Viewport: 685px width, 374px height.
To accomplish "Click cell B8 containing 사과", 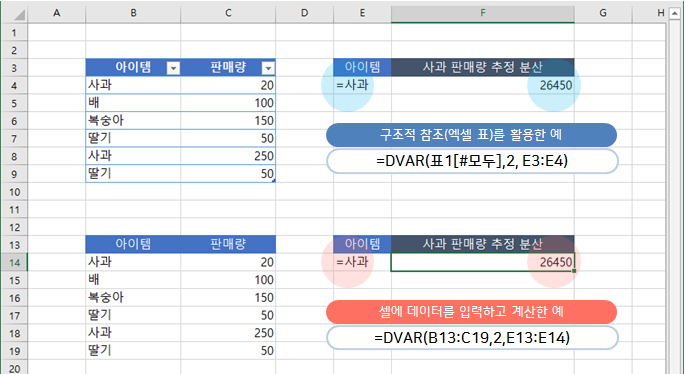I will point(133,156).
